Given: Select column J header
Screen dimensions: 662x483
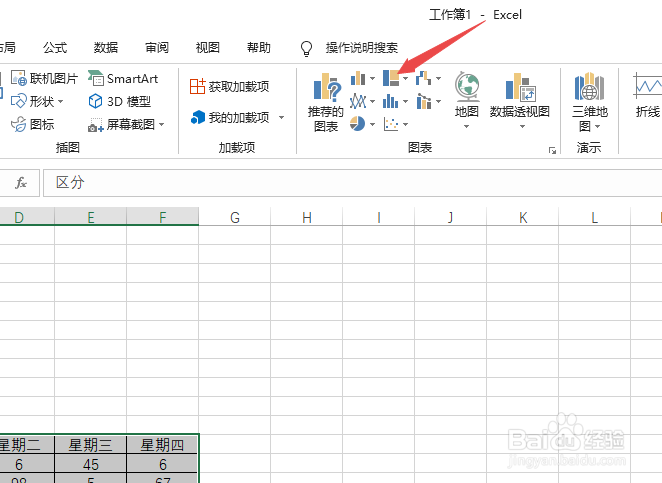Looking at the screenshot, I should pyautogui.click(x=450, y=217).
